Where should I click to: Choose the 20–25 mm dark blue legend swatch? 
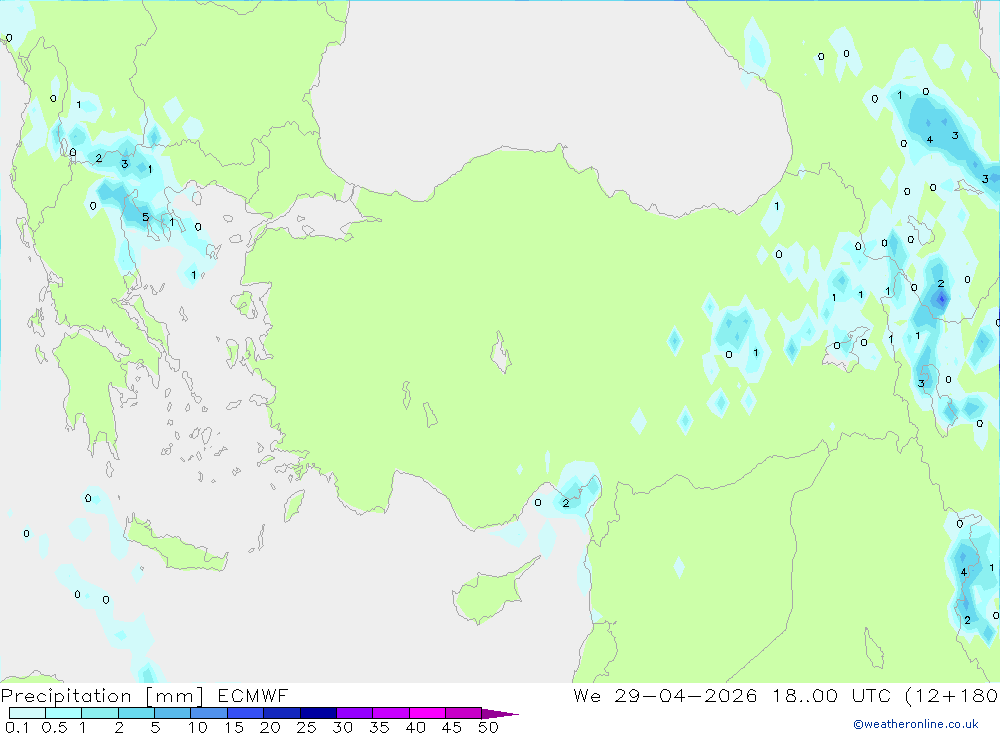point(282,713)
